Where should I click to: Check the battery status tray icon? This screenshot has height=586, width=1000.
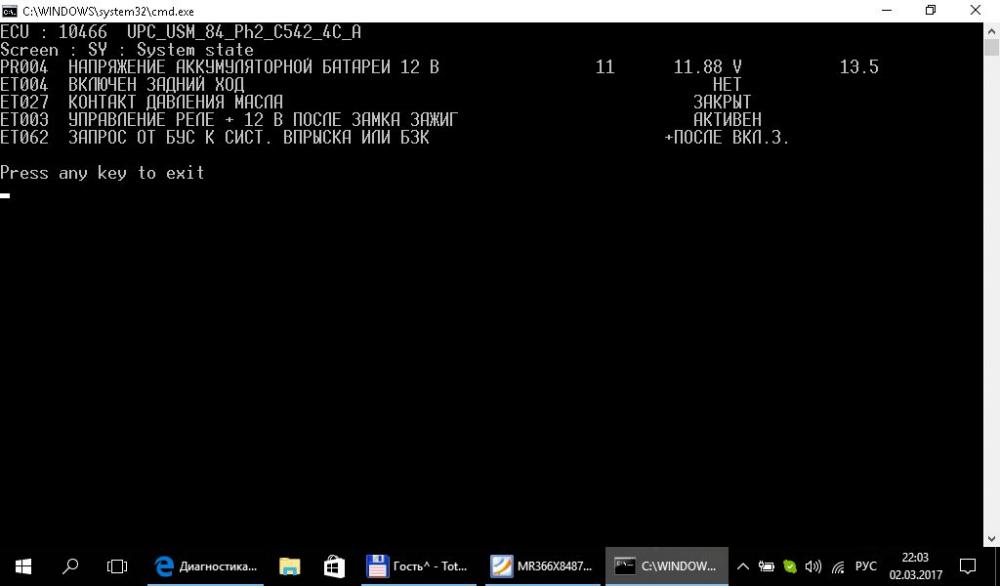point(766,566)
